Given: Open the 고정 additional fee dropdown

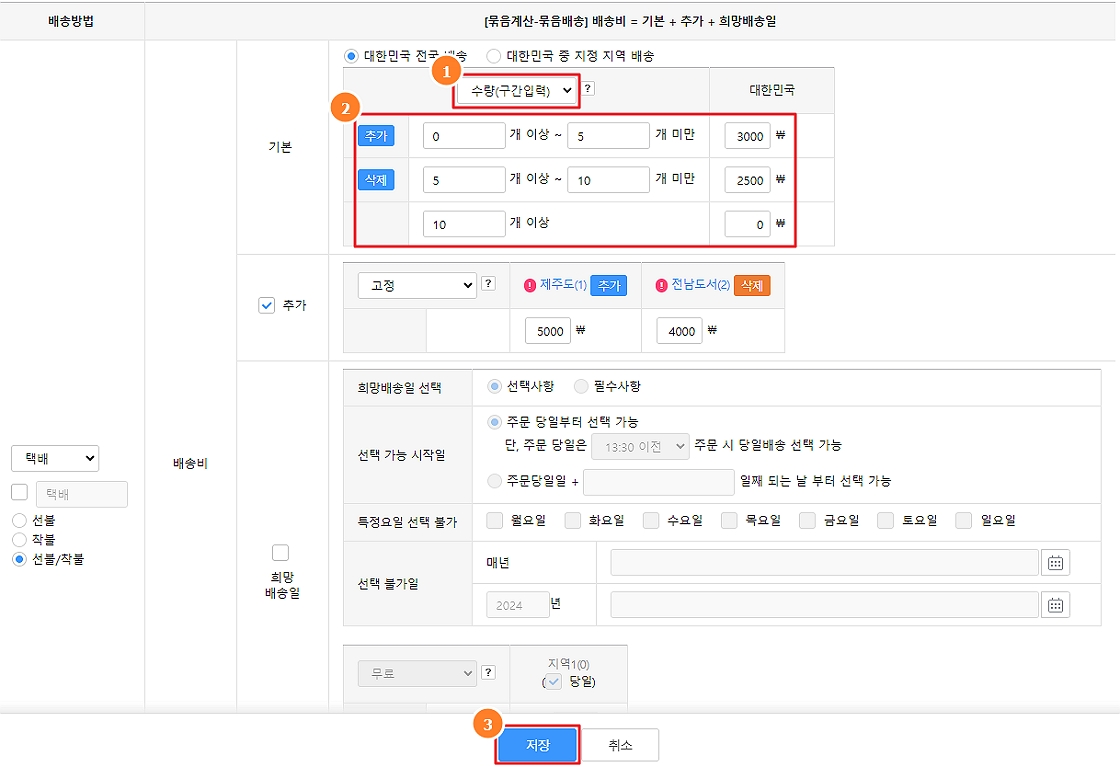Looking at the screenshot, I should 417,285.
